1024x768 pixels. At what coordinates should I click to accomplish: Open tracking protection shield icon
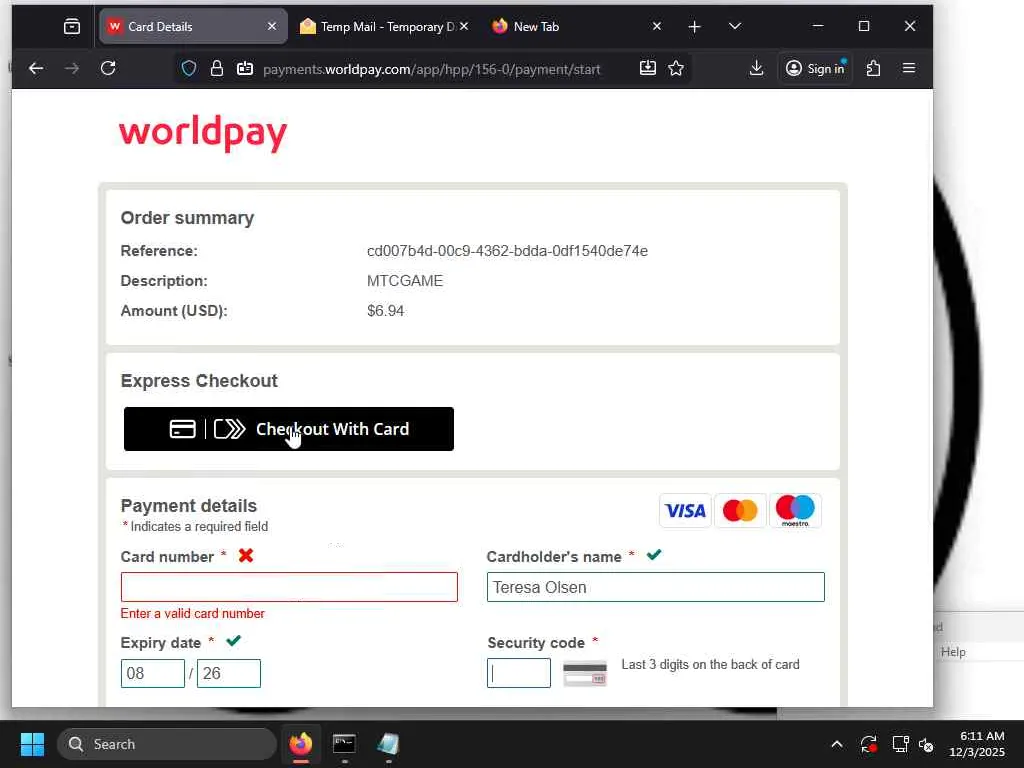189,69
